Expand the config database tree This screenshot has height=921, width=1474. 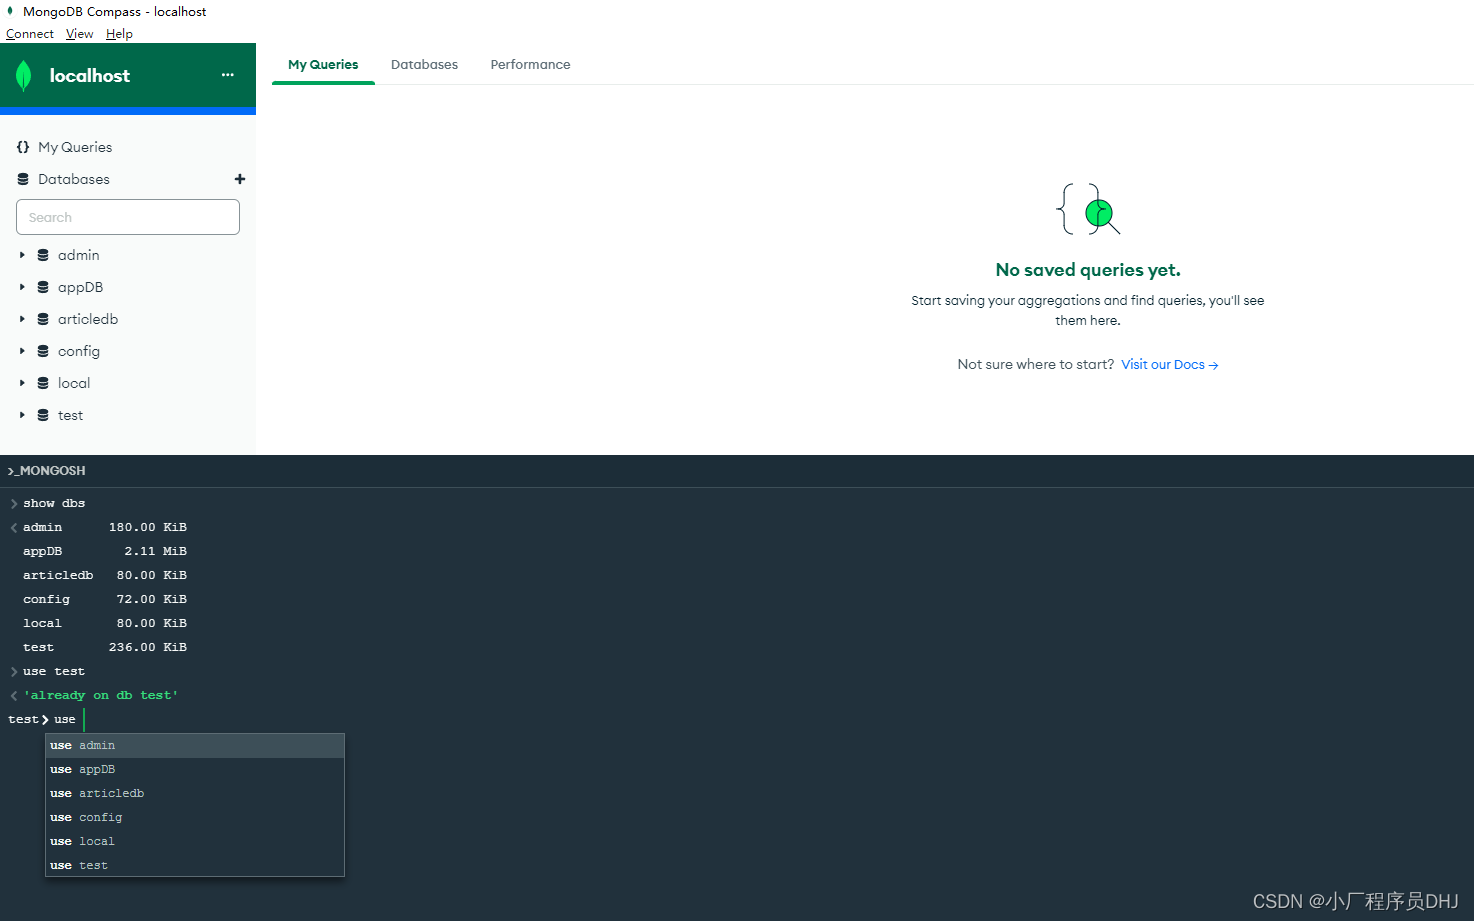click(x=22, y=351)
